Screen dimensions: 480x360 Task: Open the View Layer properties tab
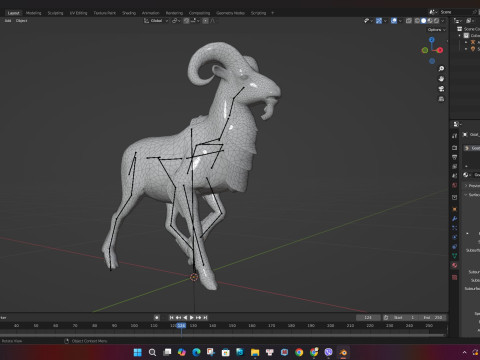point(455,166)
